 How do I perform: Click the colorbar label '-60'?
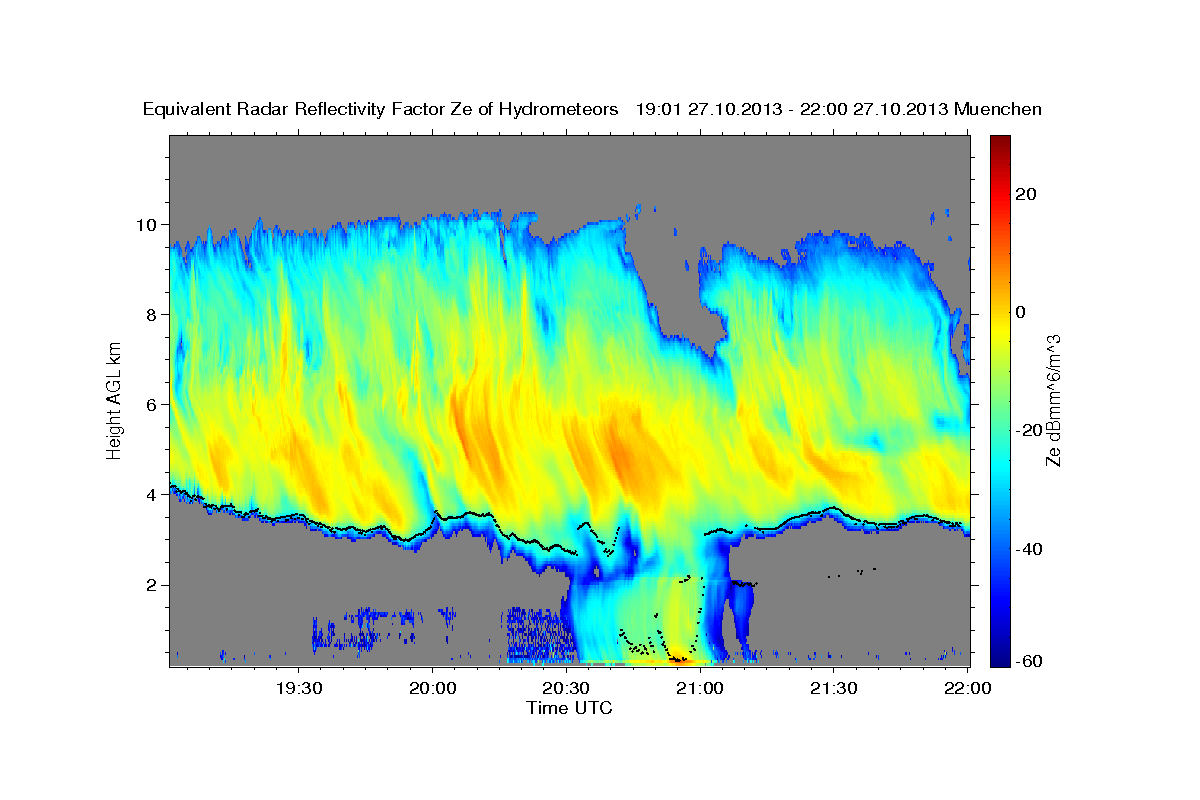point(1030,661)
